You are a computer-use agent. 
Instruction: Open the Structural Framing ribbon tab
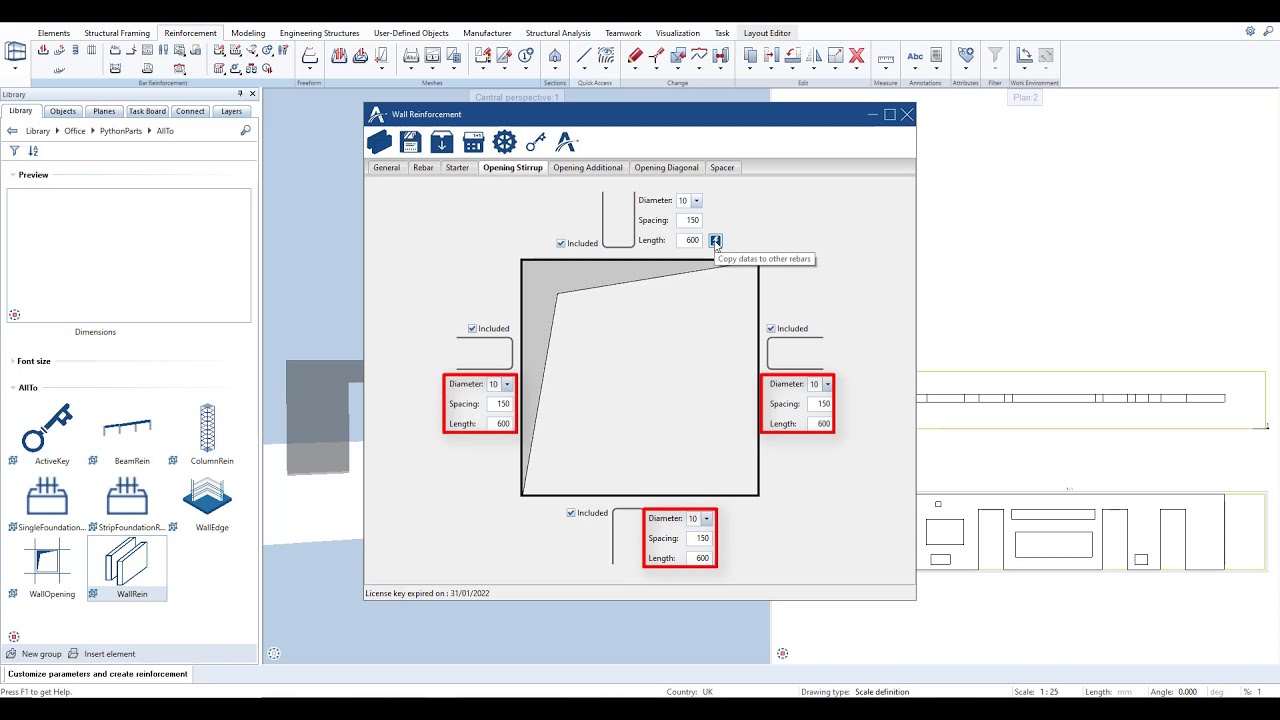click(x=117, y=33)
